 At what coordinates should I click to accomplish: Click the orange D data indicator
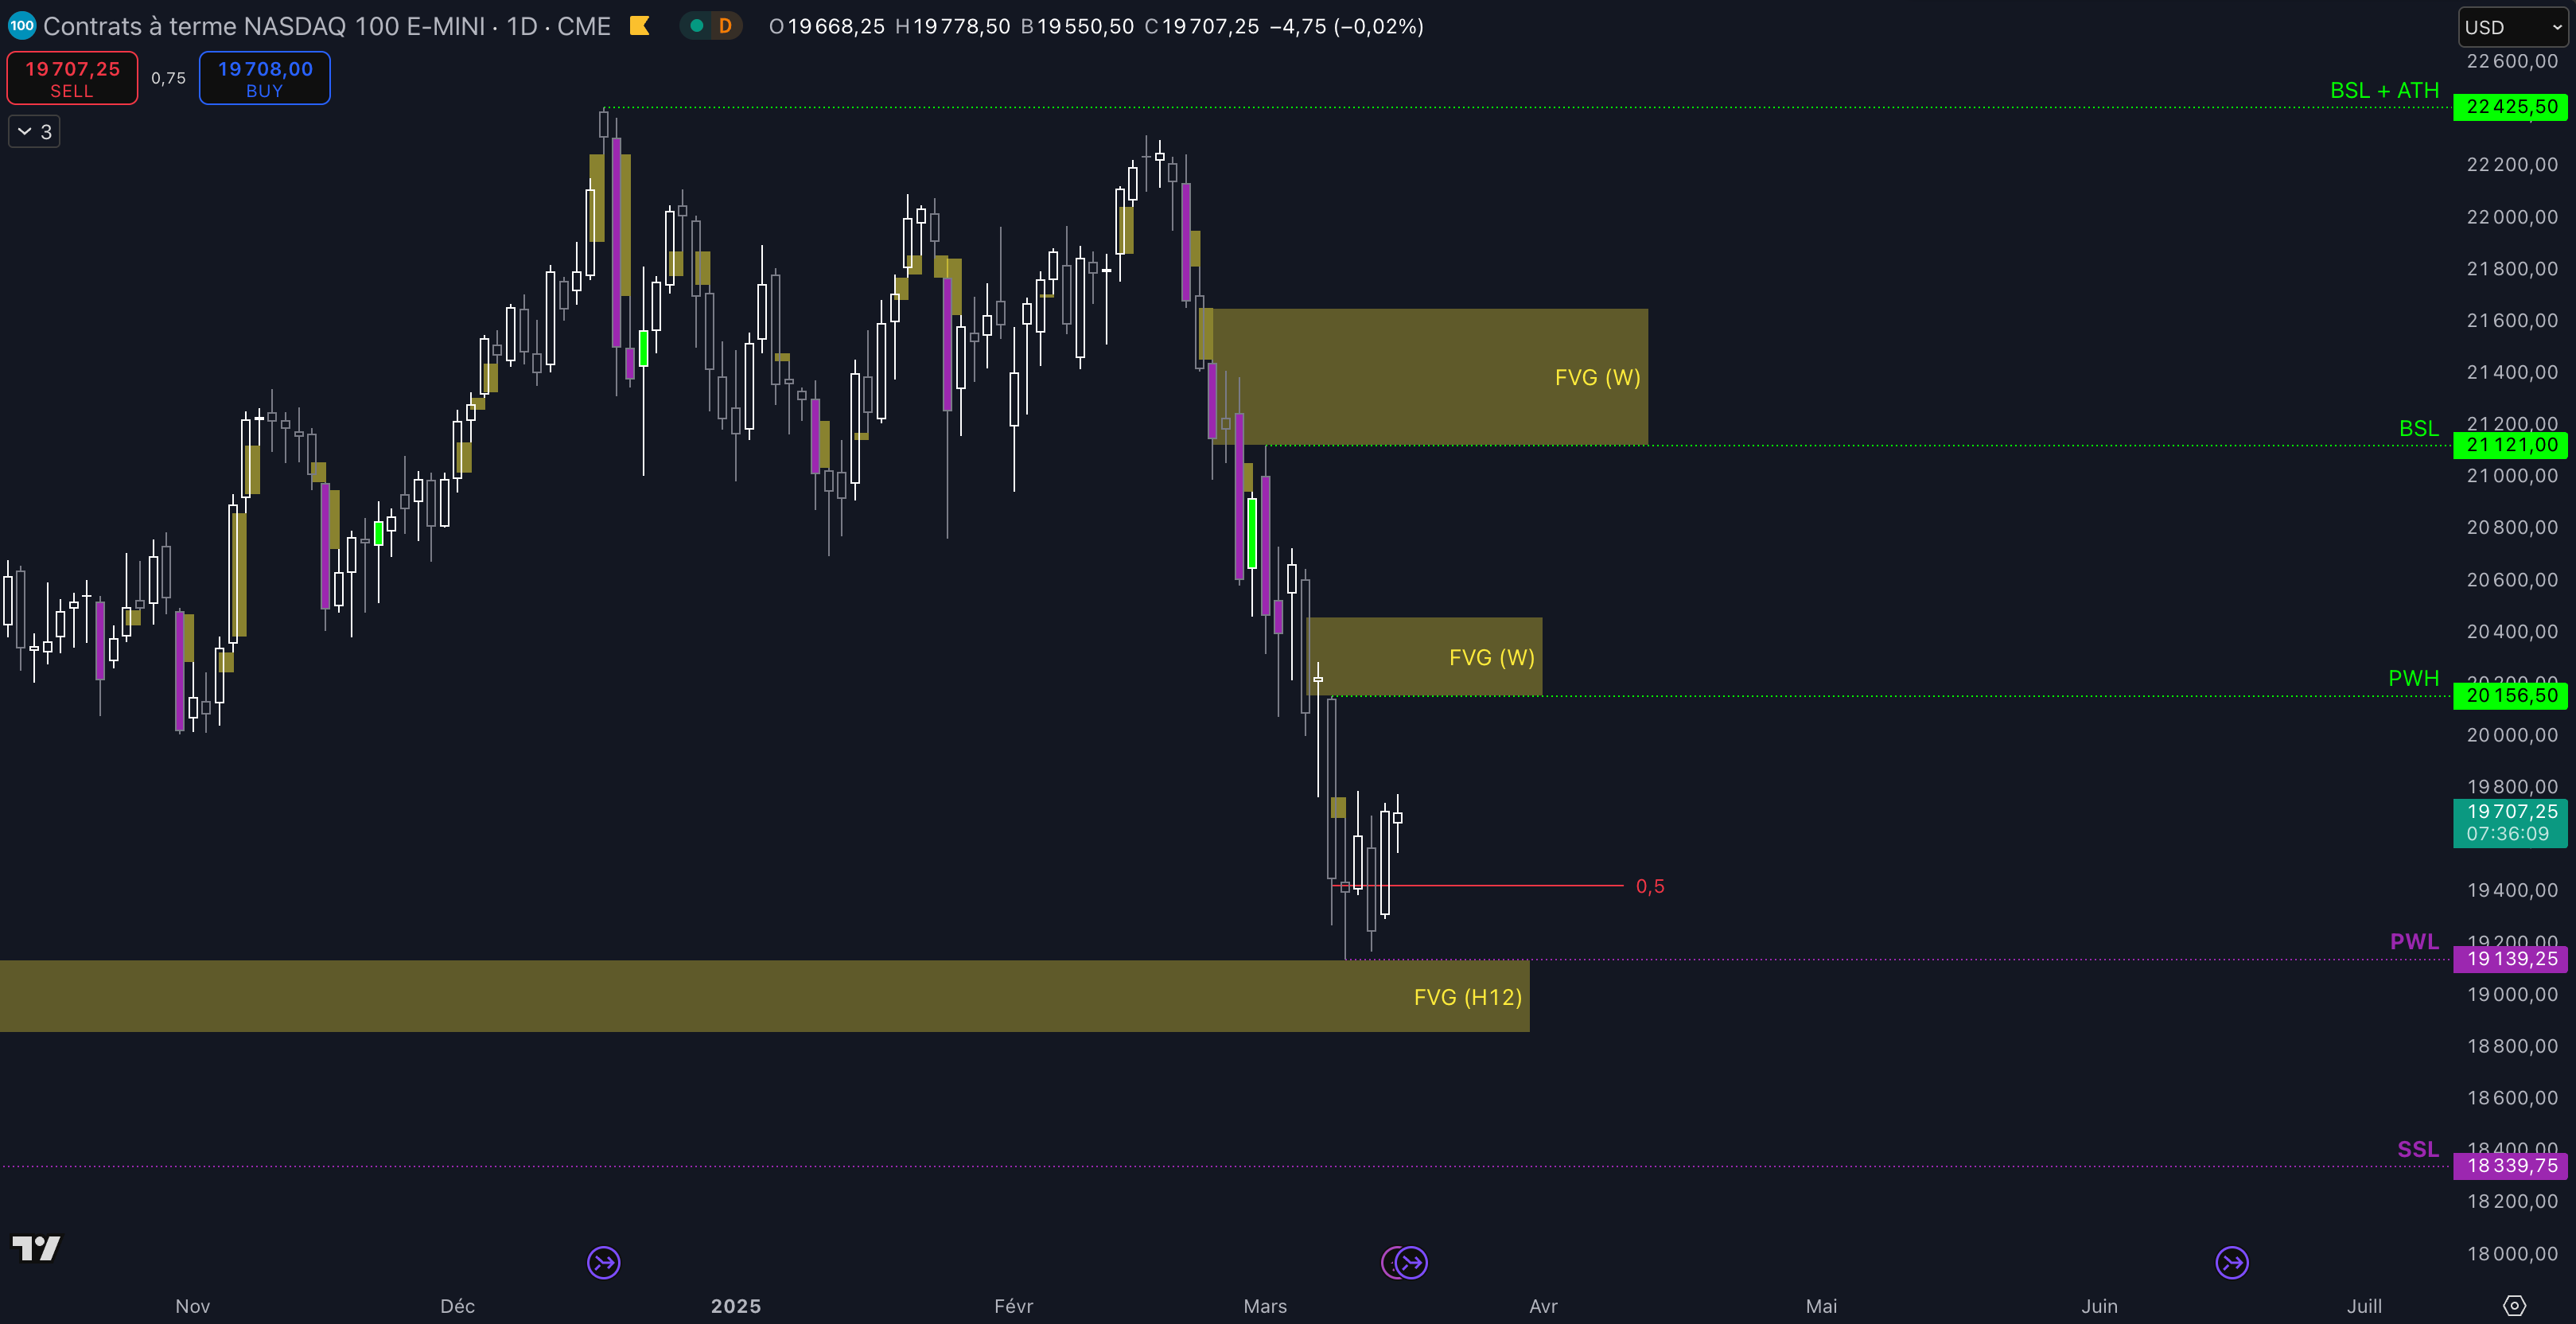click(725, 26)
